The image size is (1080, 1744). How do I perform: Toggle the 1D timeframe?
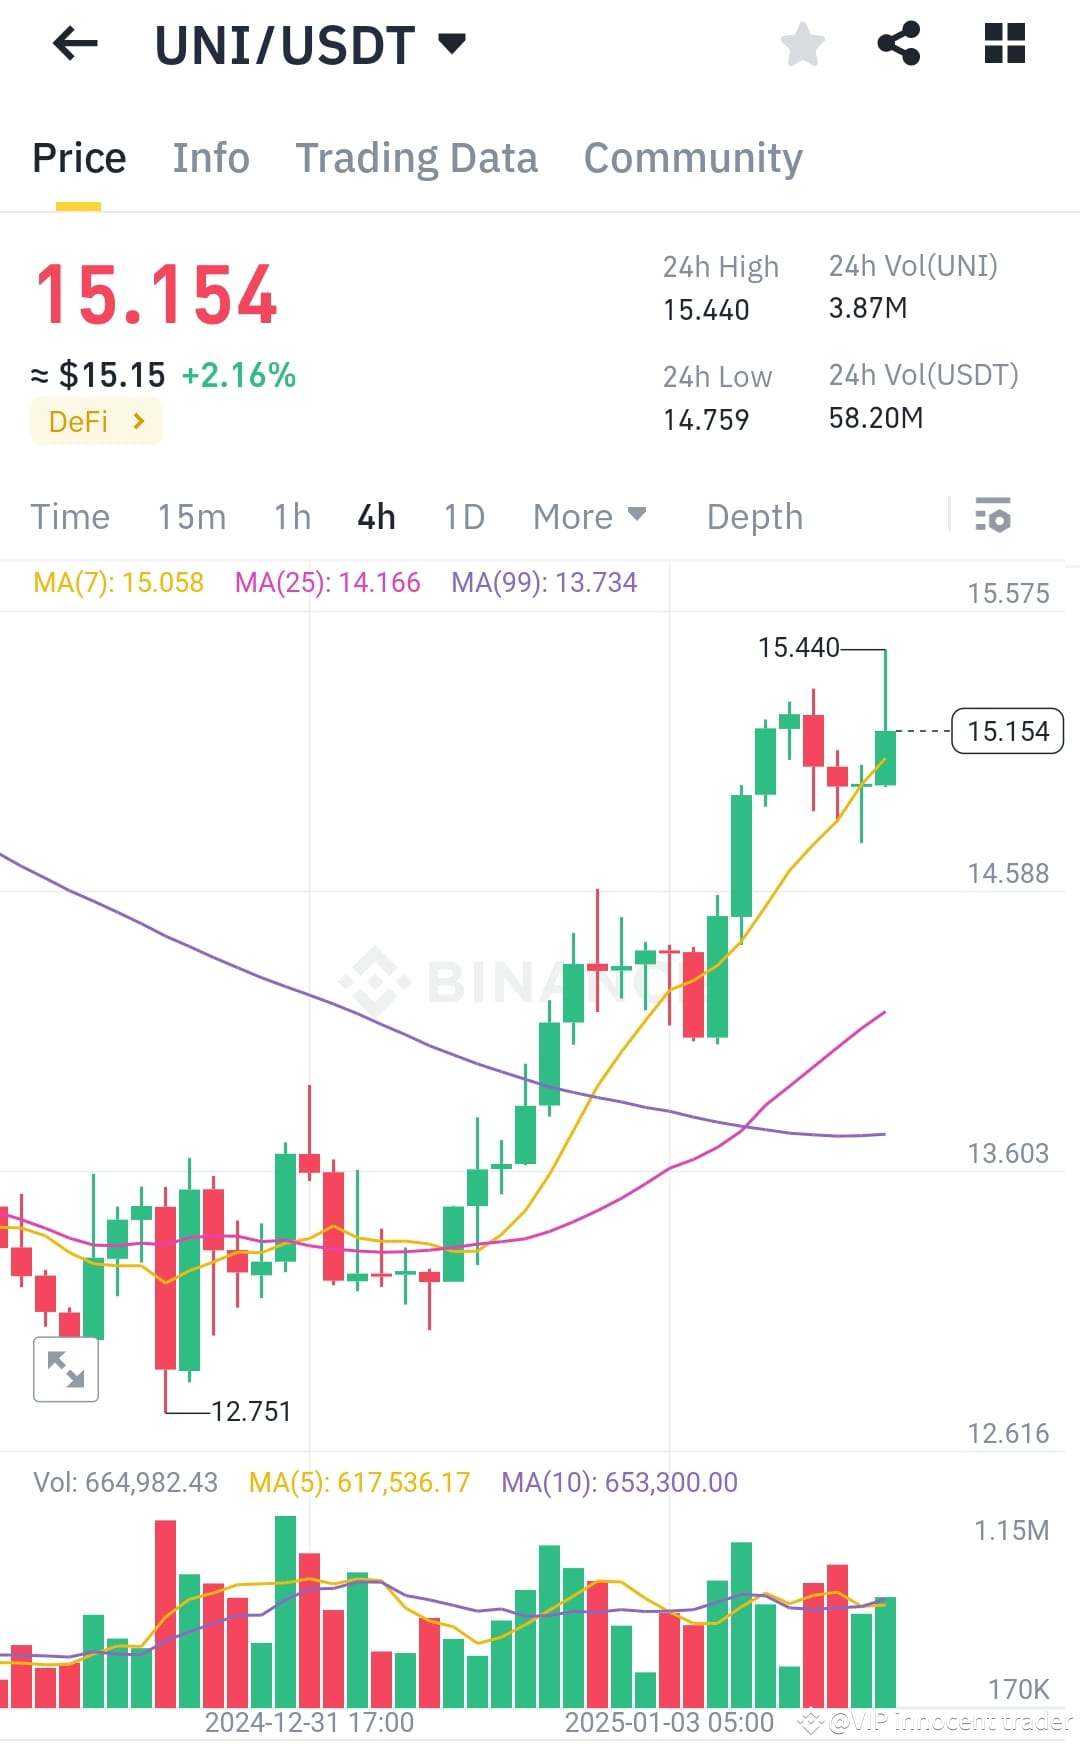[463, 517]
